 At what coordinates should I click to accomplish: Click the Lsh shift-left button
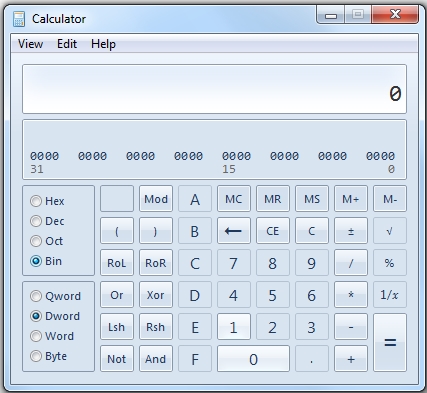pos(117,327)
